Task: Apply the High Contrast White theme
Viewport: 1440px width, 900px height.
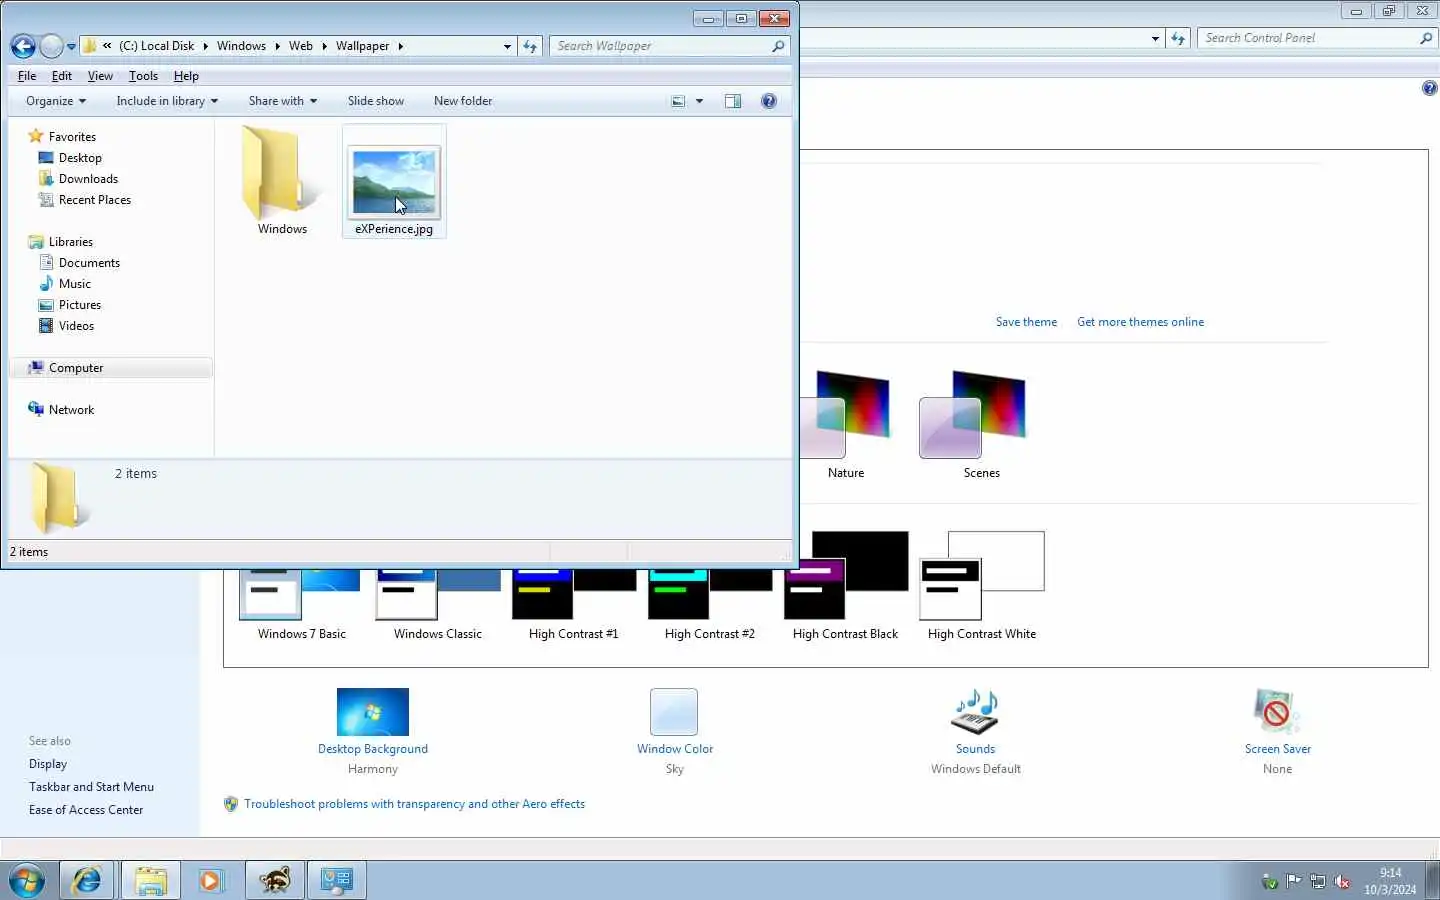Action: tap(981, 587)
